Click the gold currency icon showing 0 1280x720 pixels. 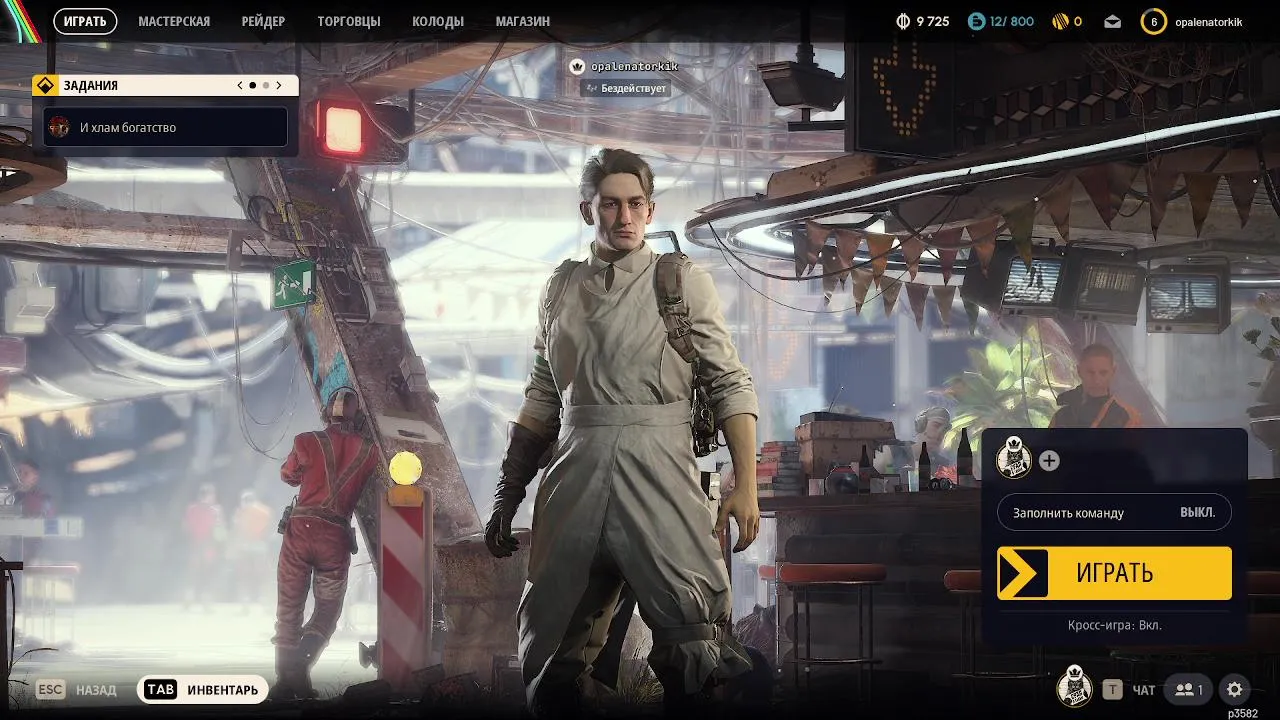pyautogui.click(x=1060, y=21)
